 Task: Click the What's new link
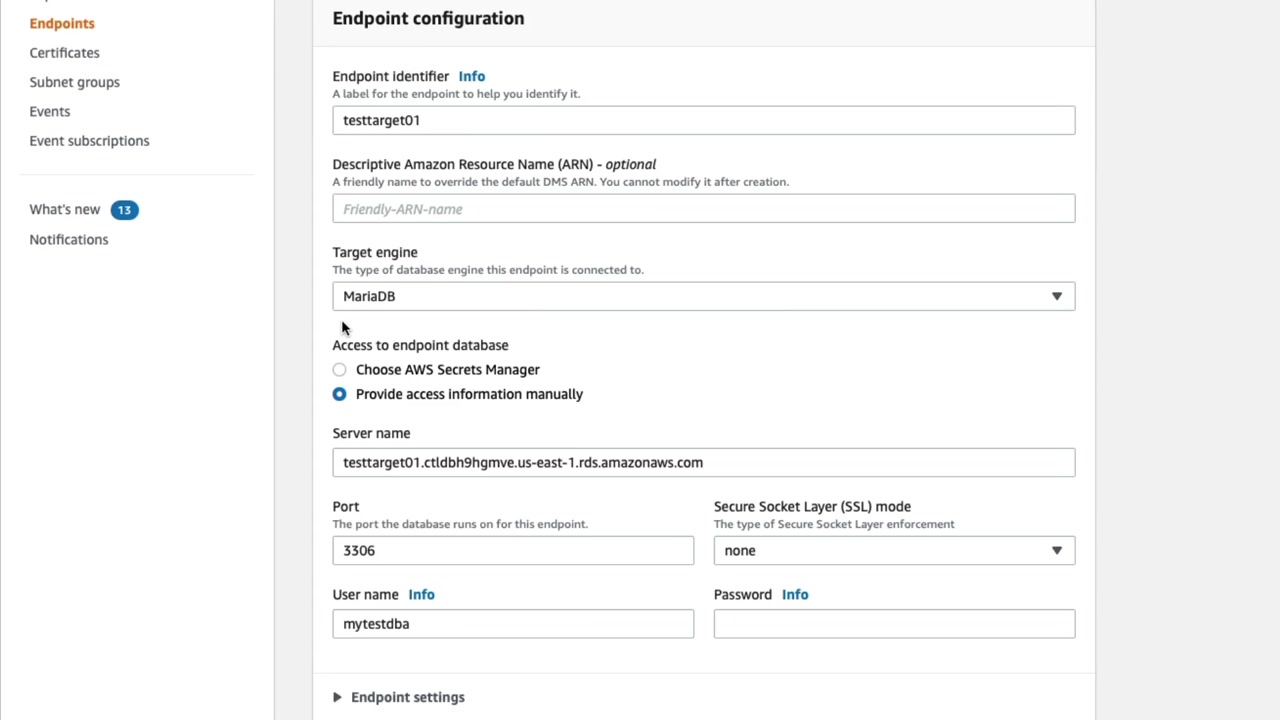(x=65, y=209)
